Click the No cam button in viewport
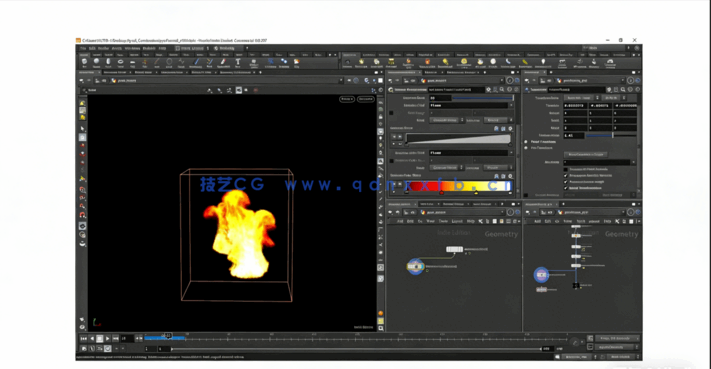The height and width of the screenshot is (369, 711). click(365, 99)
